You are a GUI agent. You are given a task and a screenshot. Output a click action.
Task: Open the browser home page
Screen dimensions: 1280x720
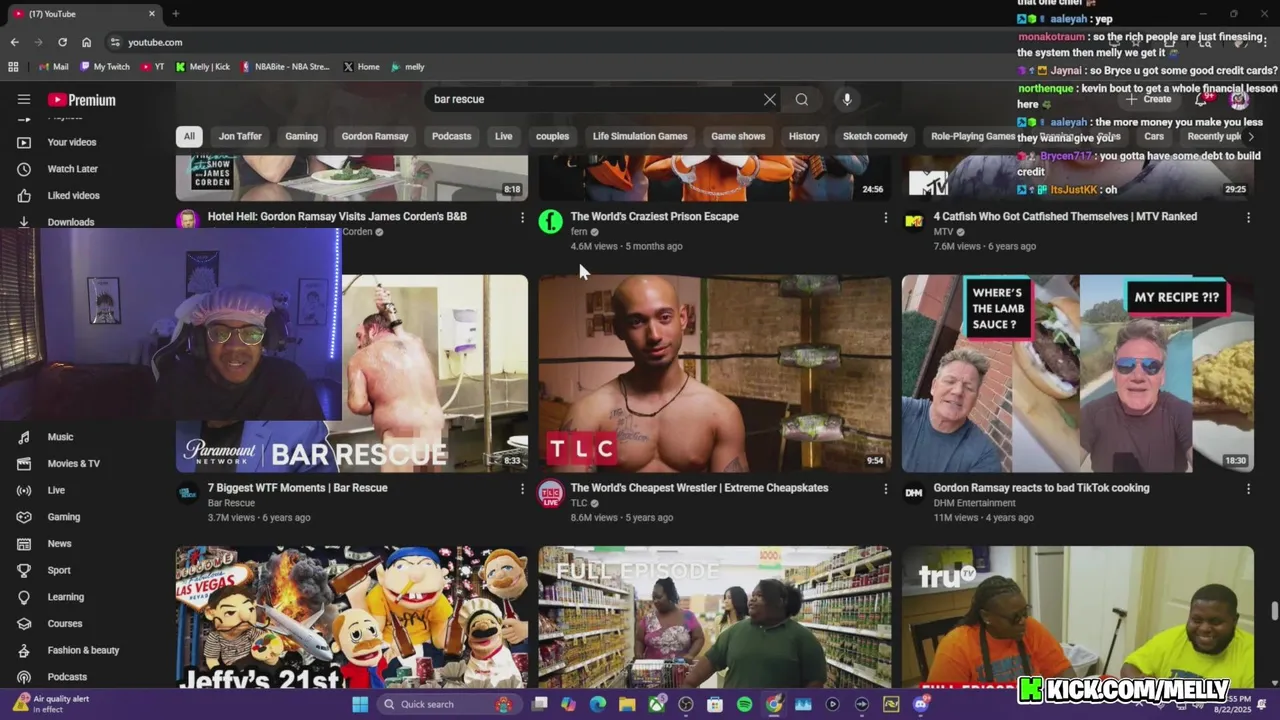[86, 42]
